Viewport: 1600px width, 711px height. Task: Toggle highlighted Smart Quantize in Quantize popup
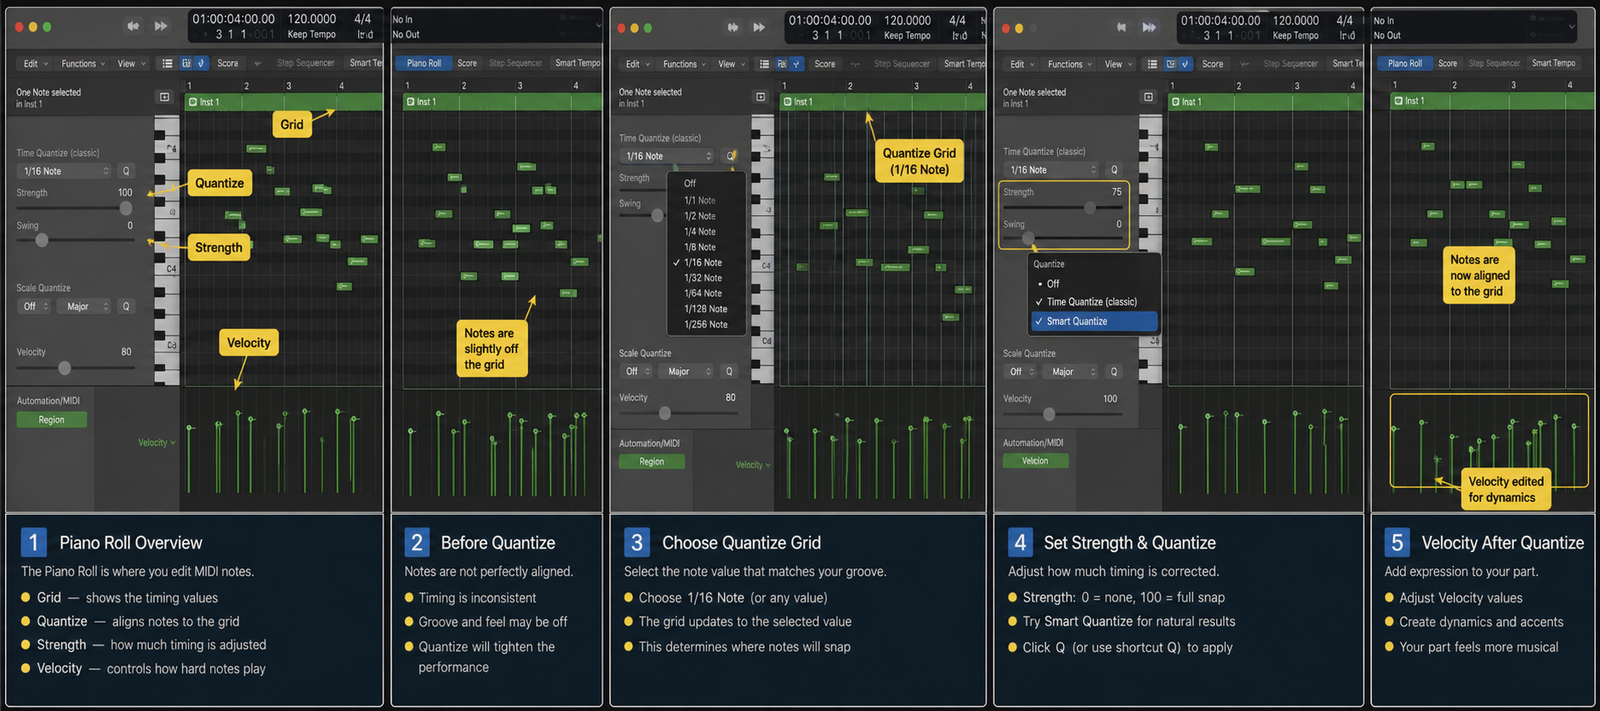click(1094, 321)
